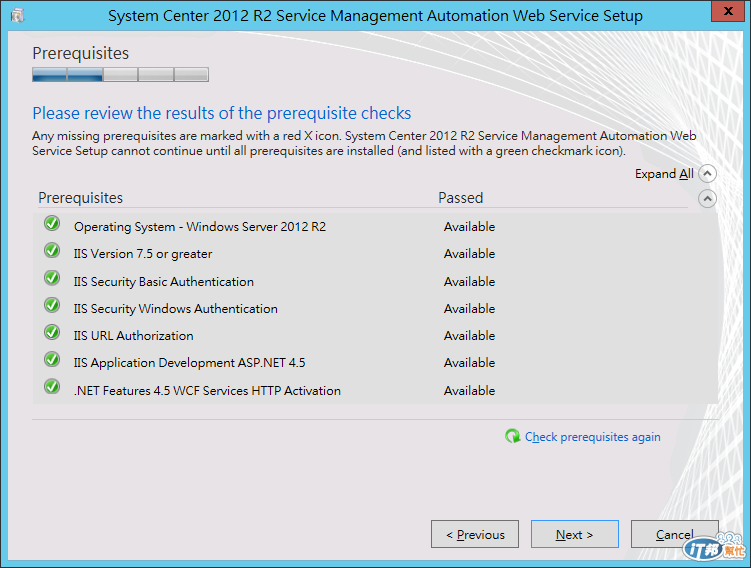Click the green checkmark next to IIS Version 7.5
The width and height of the screenshot is (751, 568).
(x=52, y=251)
